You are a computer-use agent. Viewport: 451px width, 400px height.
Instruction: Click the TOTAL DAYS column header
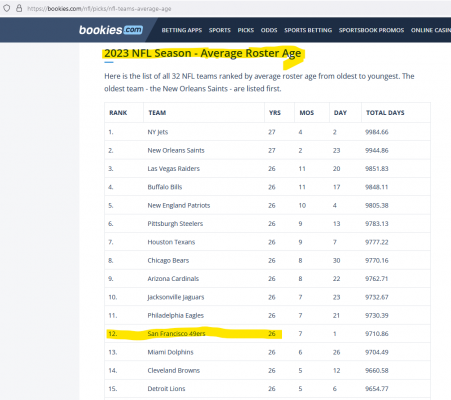385,113
